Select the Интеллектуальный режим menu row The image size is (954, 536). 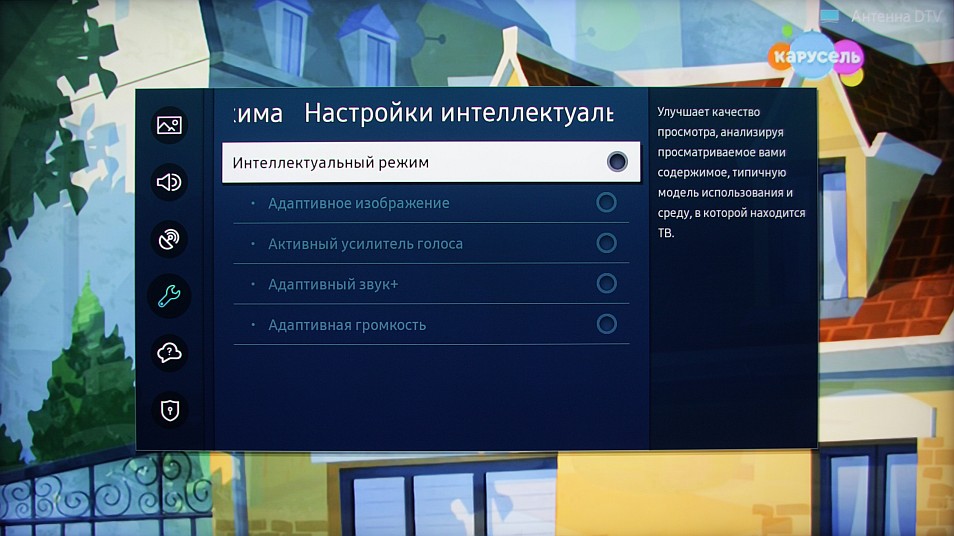[x=431, y=162]
